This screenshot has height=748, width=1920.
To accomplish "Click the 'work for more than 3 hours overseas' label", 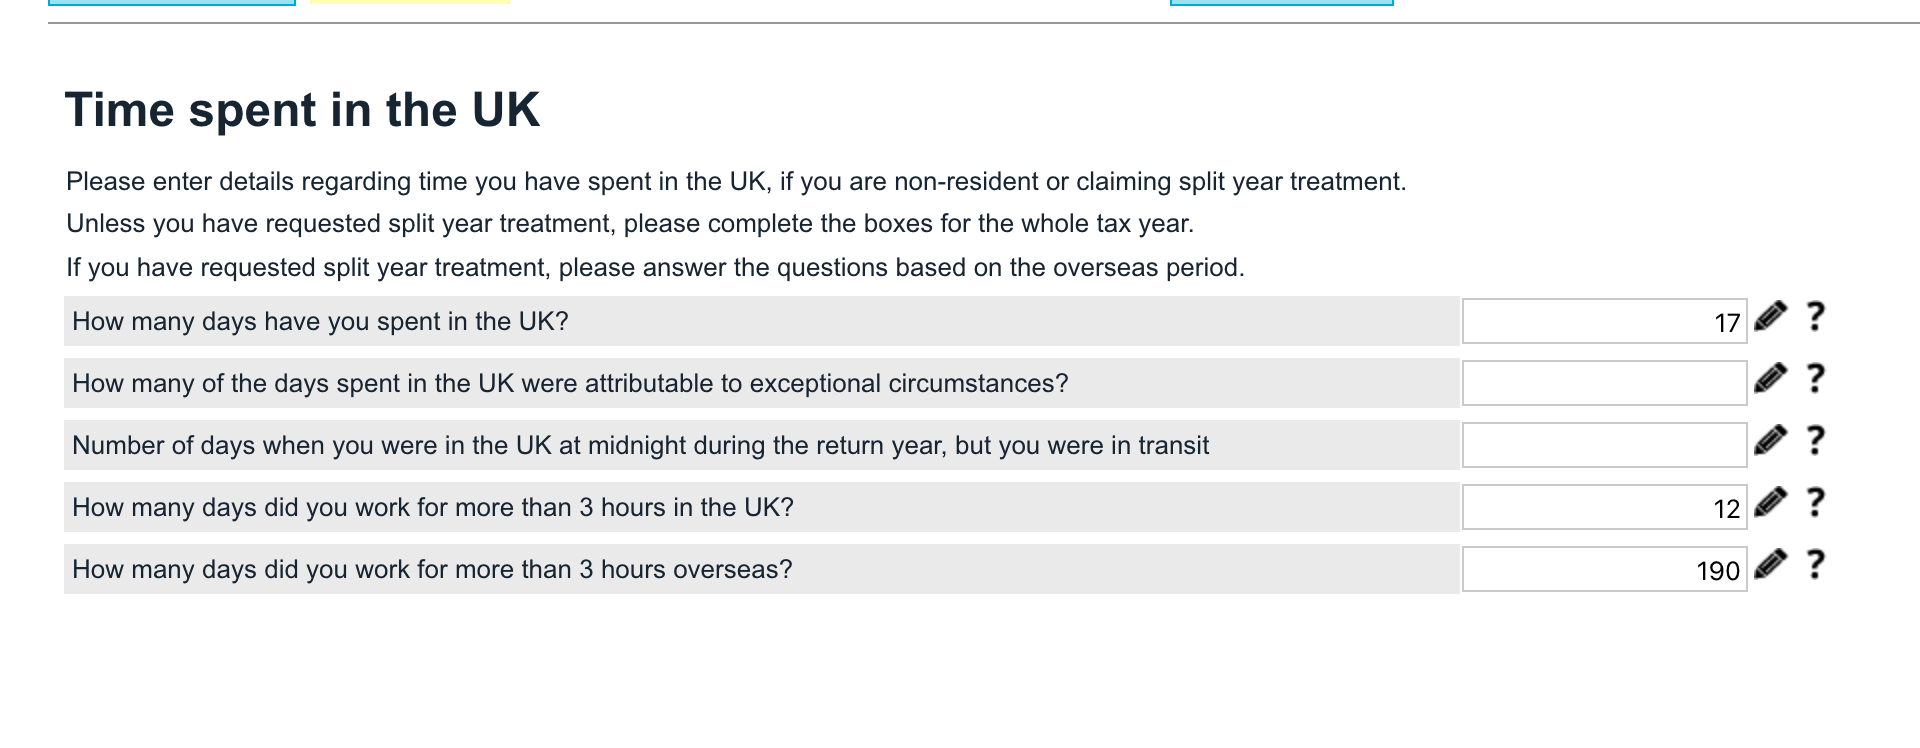I will click(x=432, y=570).
